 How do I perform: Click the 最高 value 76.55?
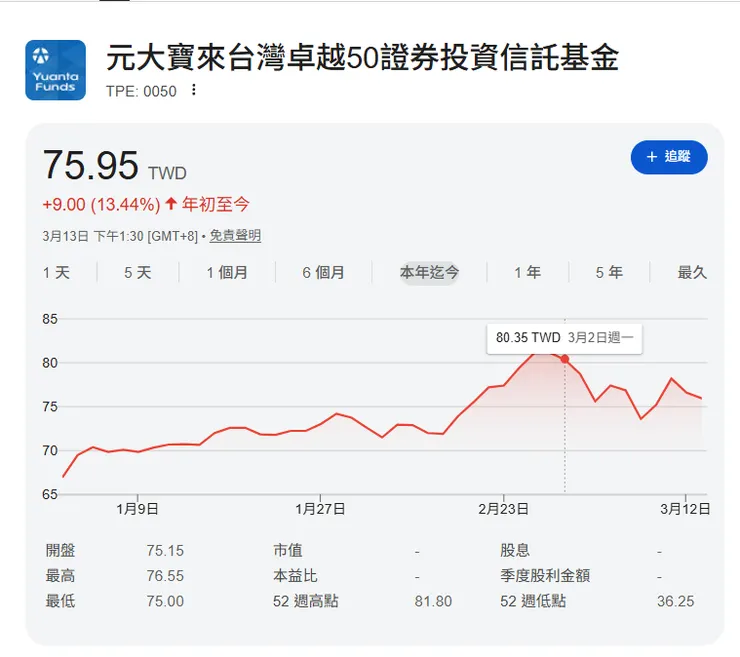click(165, 576)
